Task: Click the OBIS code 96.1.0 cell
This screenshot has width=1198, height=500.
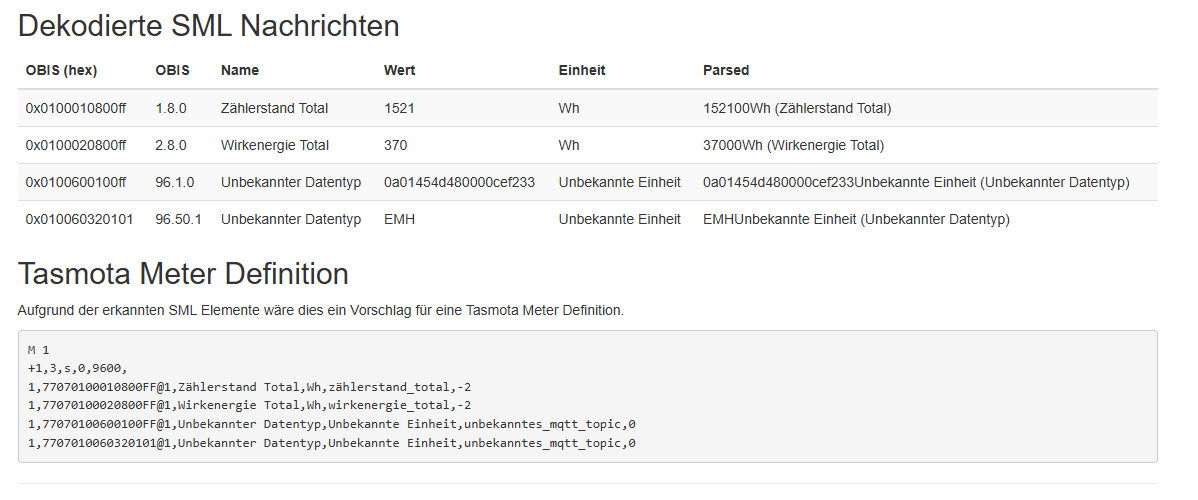Action: (175, 182)
